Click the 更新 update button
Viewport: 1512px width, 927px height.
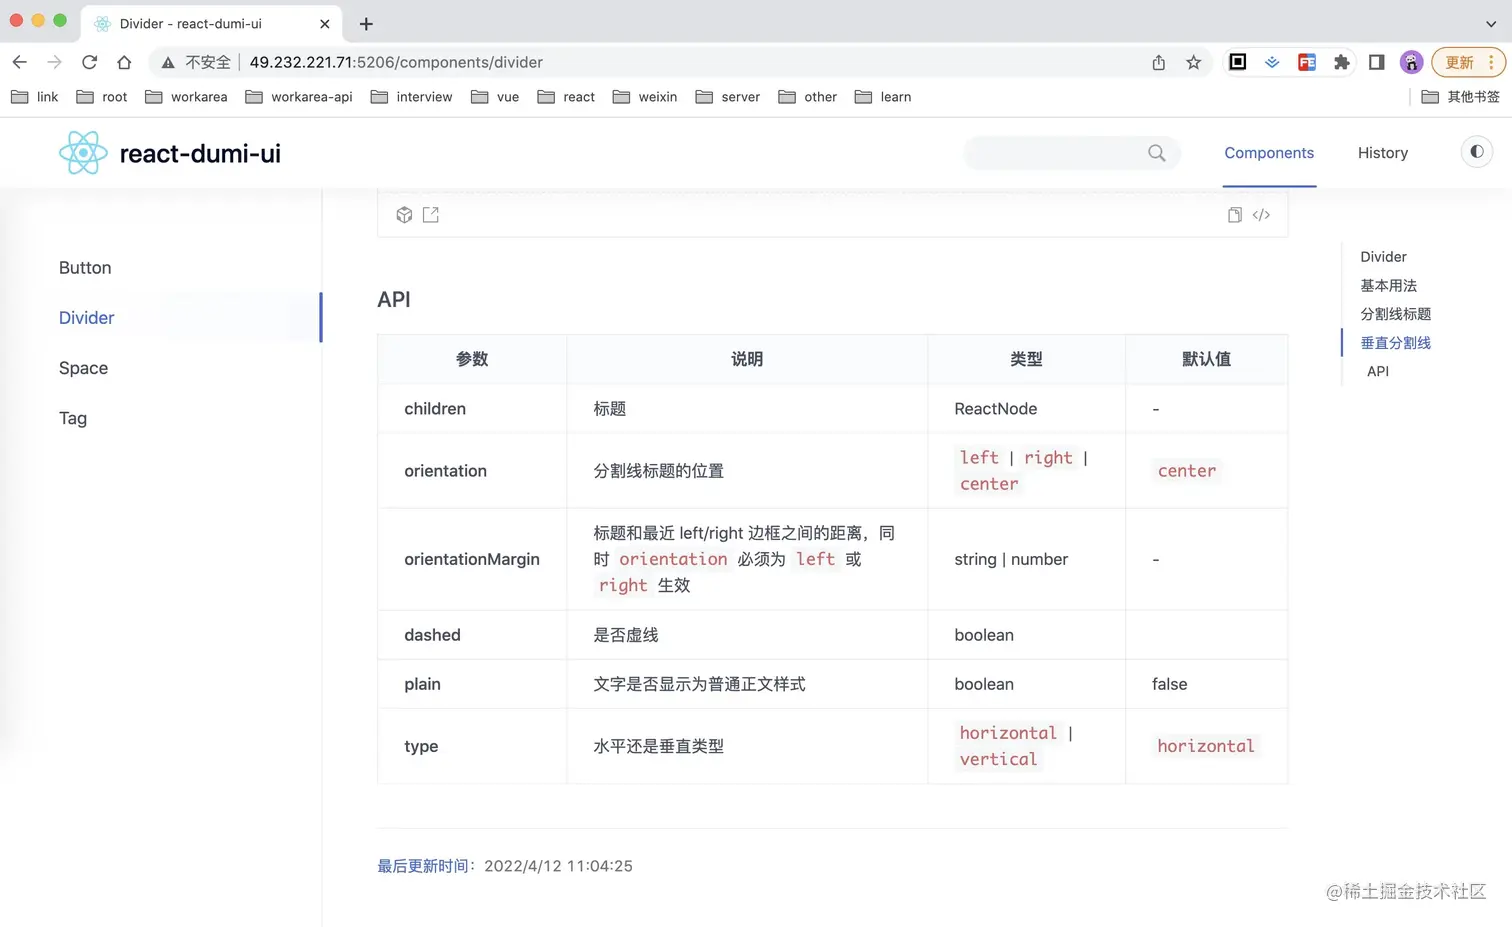click(x=1468, y=62)
